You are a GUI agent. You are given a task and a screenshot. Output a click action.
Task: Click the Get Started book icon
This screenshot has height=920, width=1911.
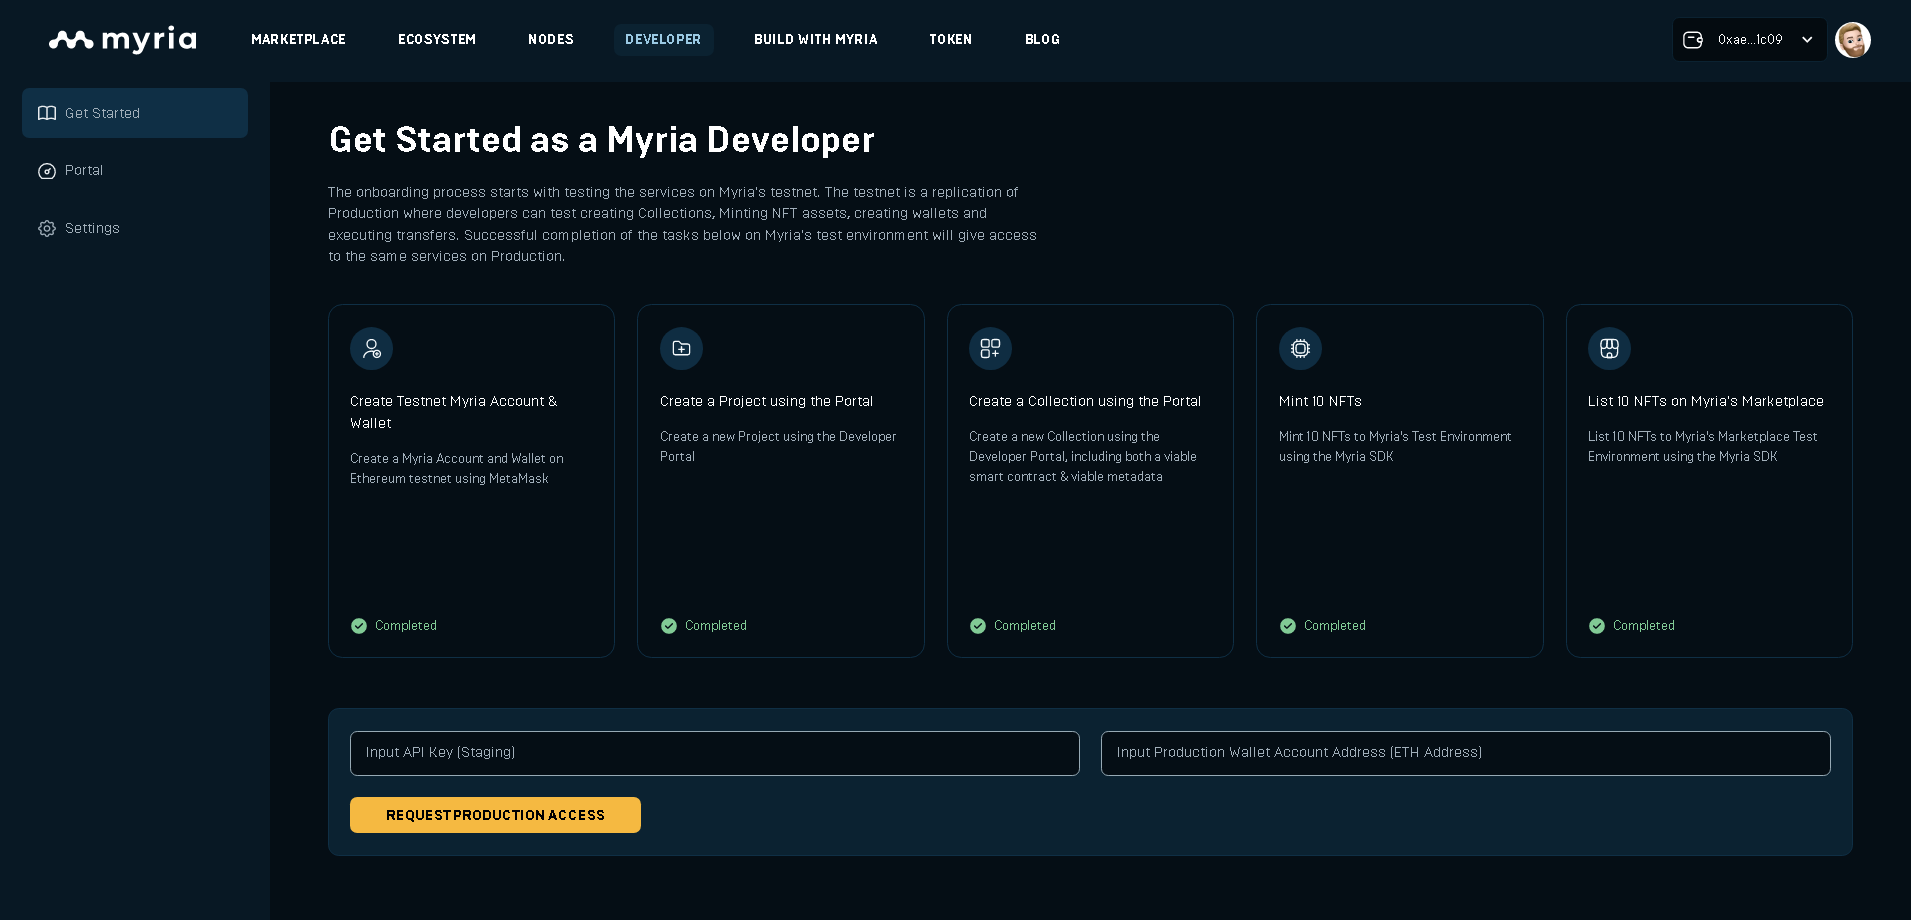click(47, 113)
